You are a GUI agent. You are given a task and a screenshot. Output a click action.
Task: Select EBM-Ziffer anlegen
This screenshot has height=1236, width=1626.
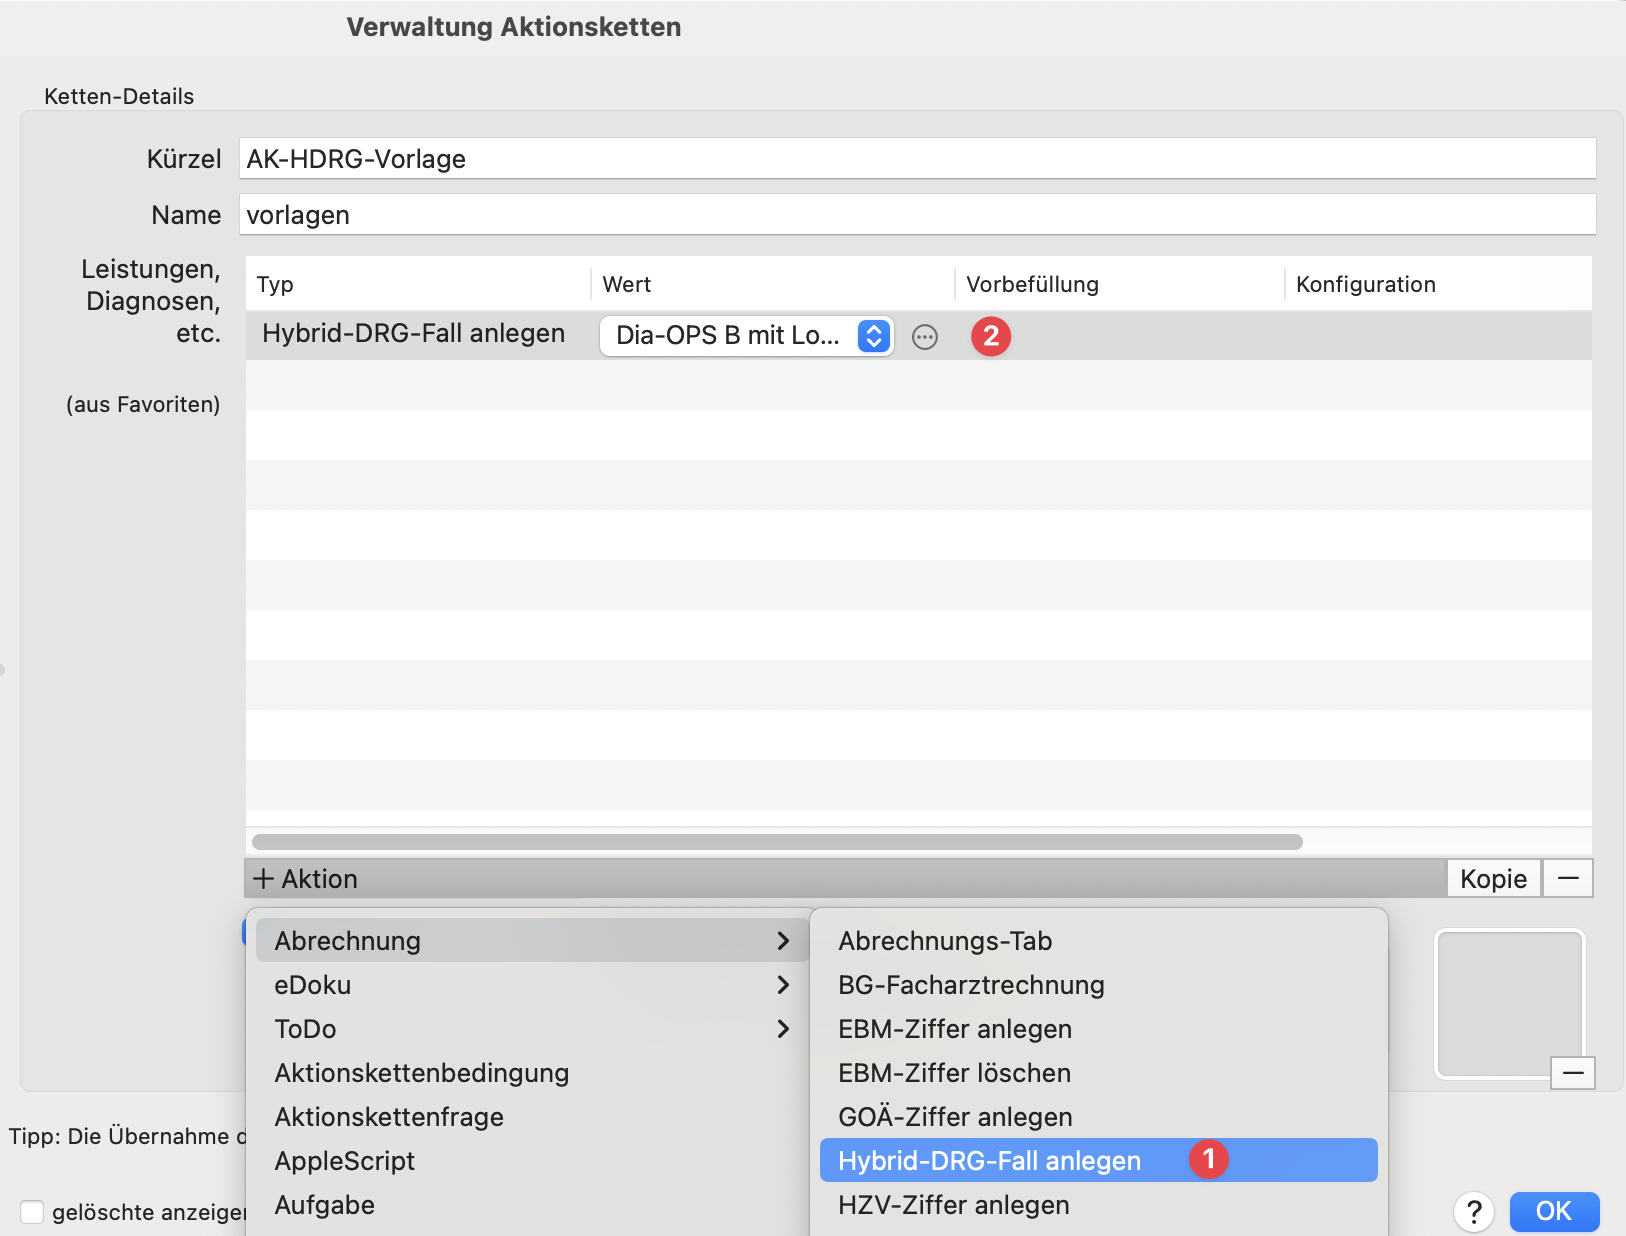pyautogui.click(x=1099, y=1028)
